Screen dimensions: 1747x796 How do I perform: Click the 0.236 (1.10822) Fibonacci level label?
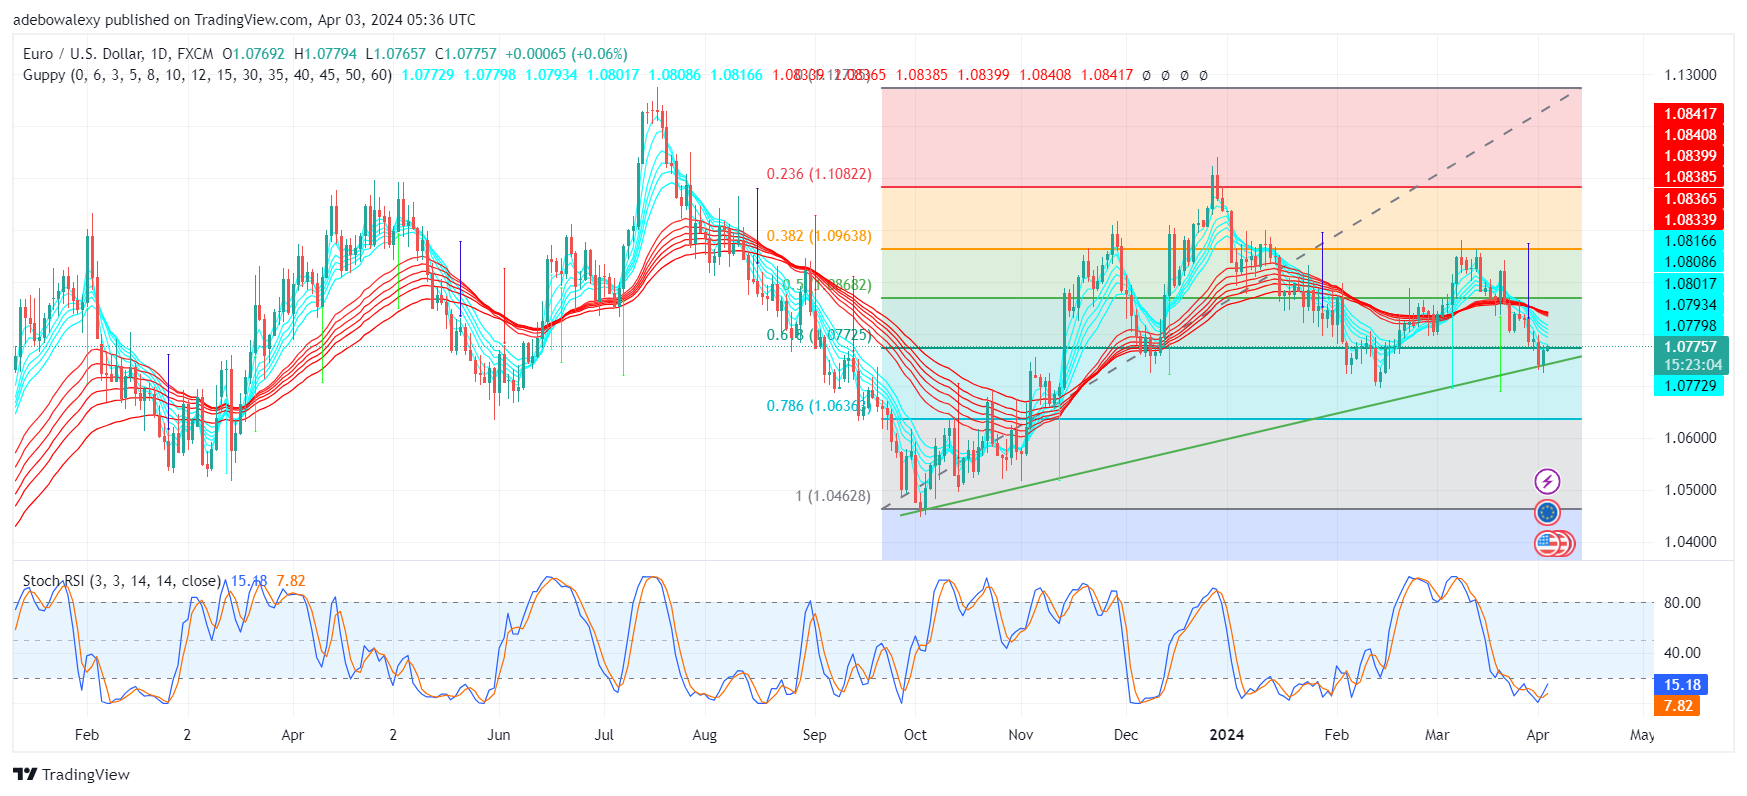coord(819,174)
